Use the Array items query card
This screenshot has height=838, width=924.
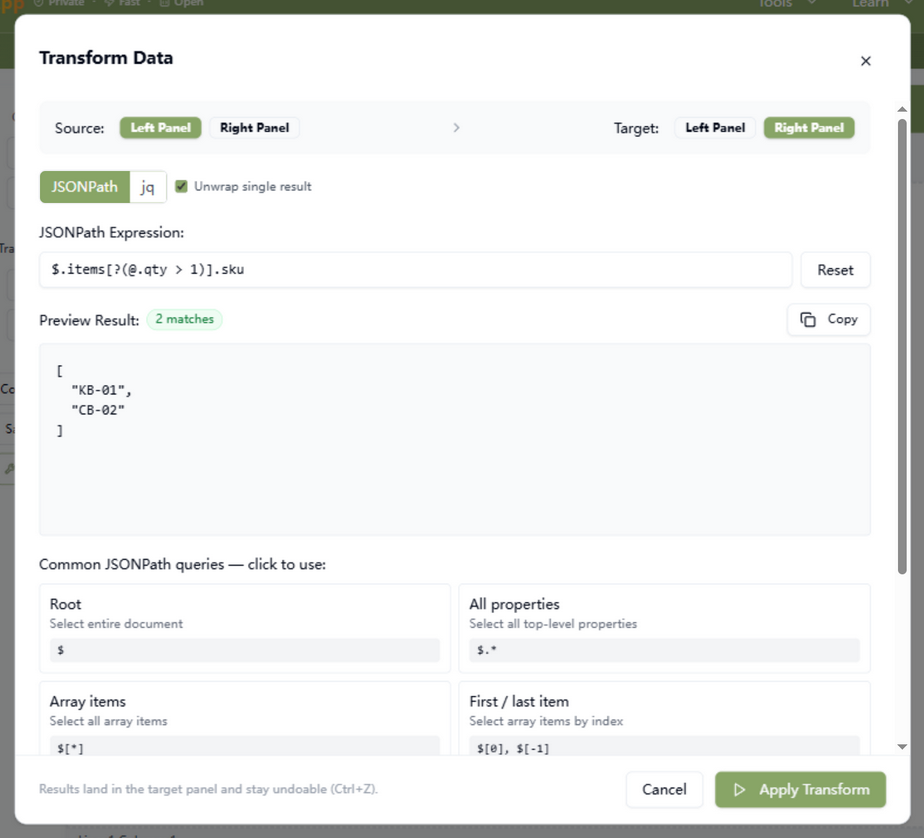tap(245, 718)
